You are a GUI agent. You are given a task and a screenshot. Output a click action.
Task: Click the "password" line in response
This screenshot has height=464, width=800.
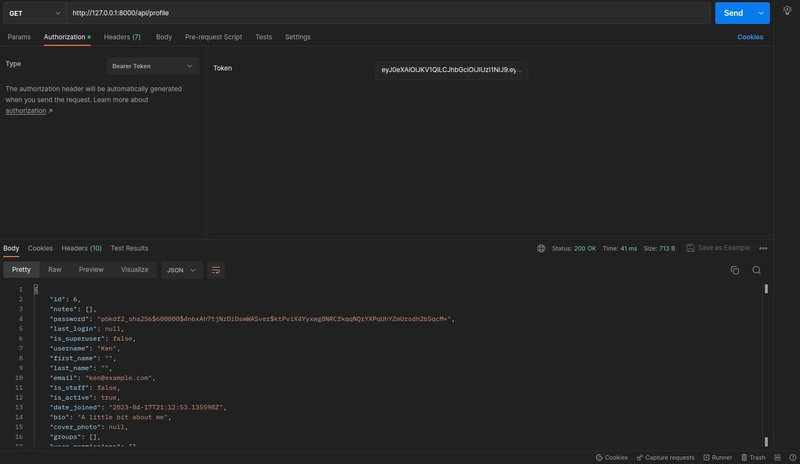[x=252, y=319]
